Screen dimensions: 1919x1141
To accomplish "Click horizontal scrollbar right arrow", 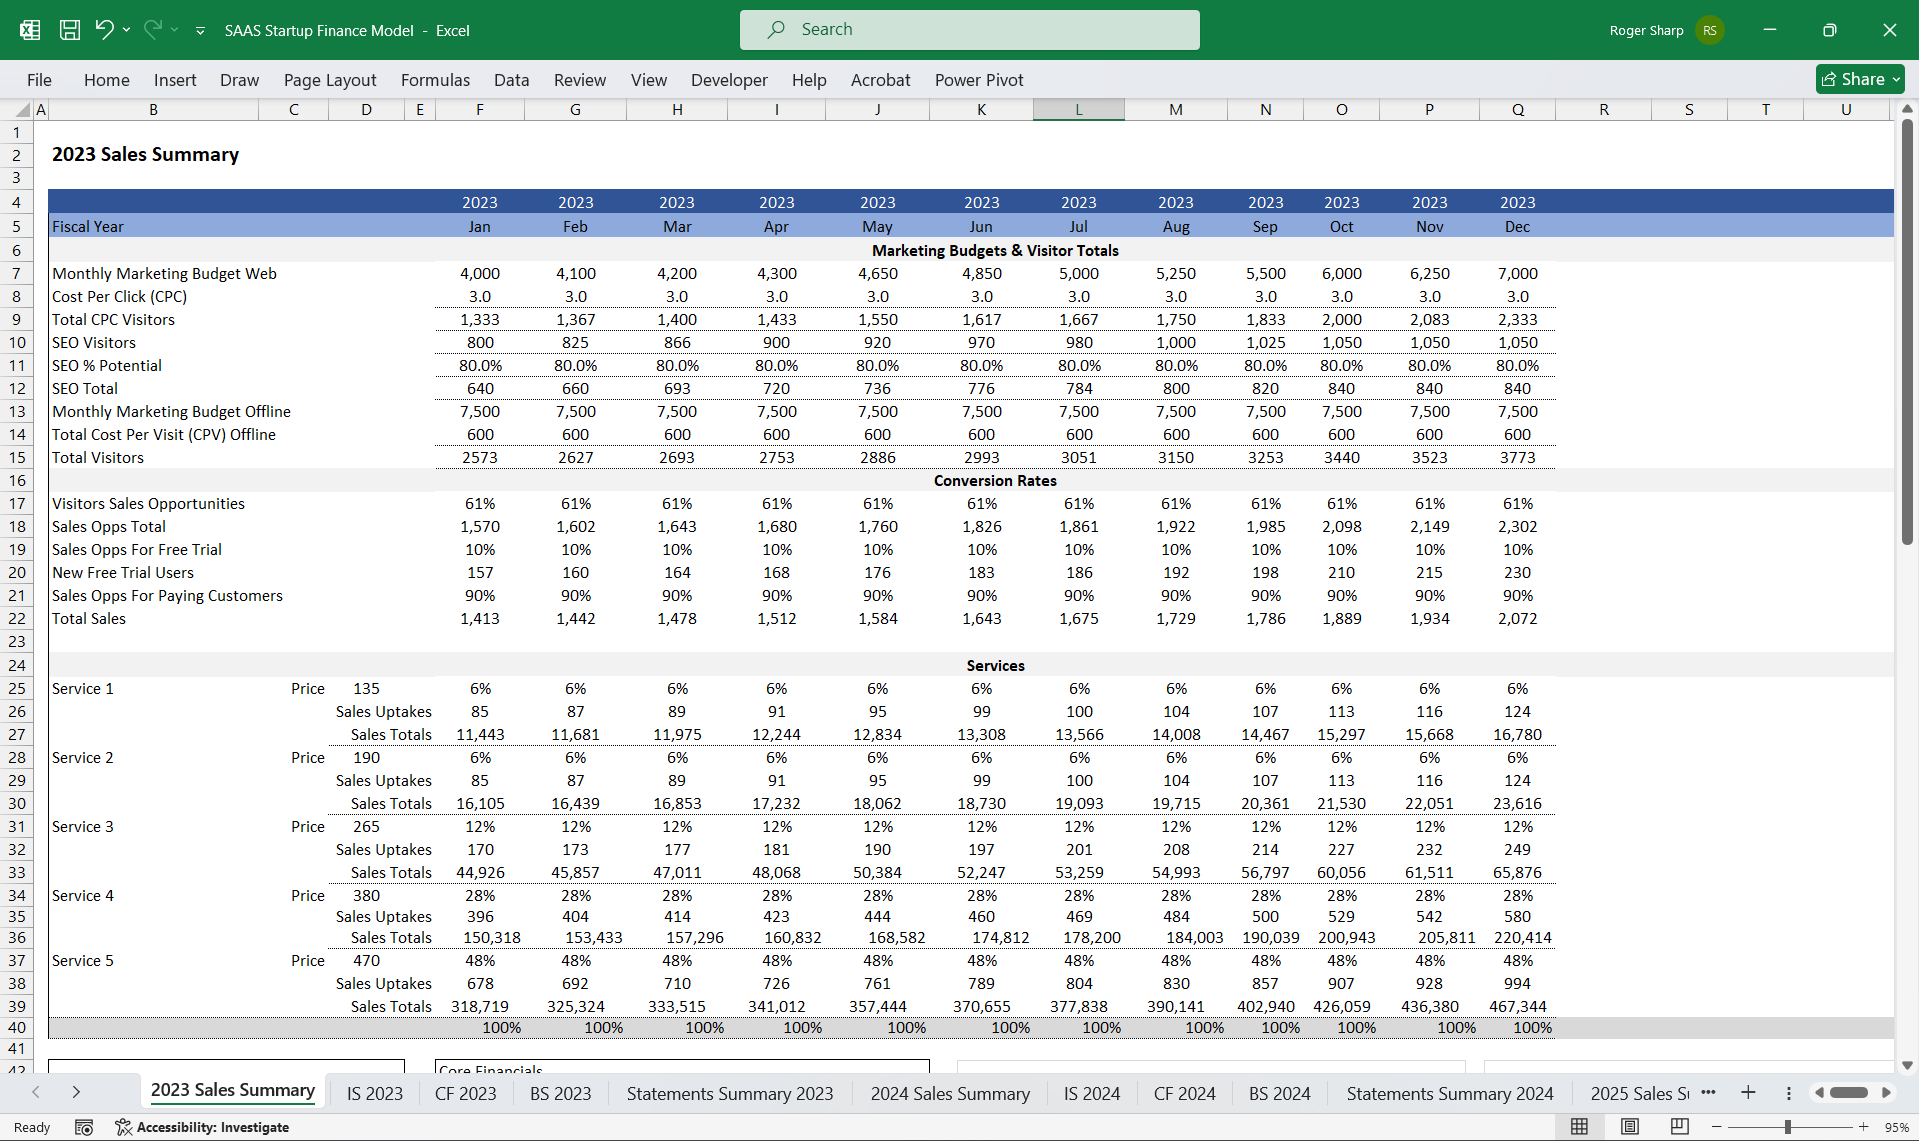I will (1886, 1093).
